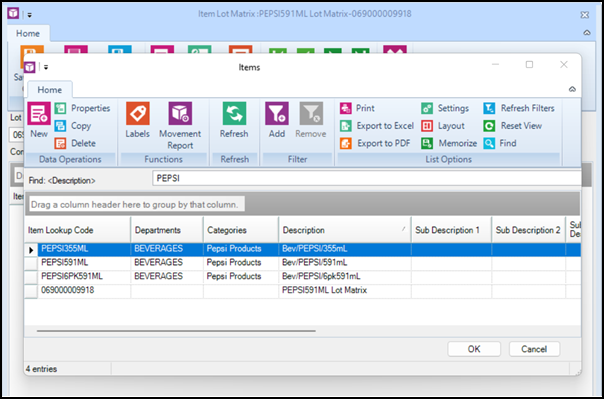Click the New item icon

[39, 114]
